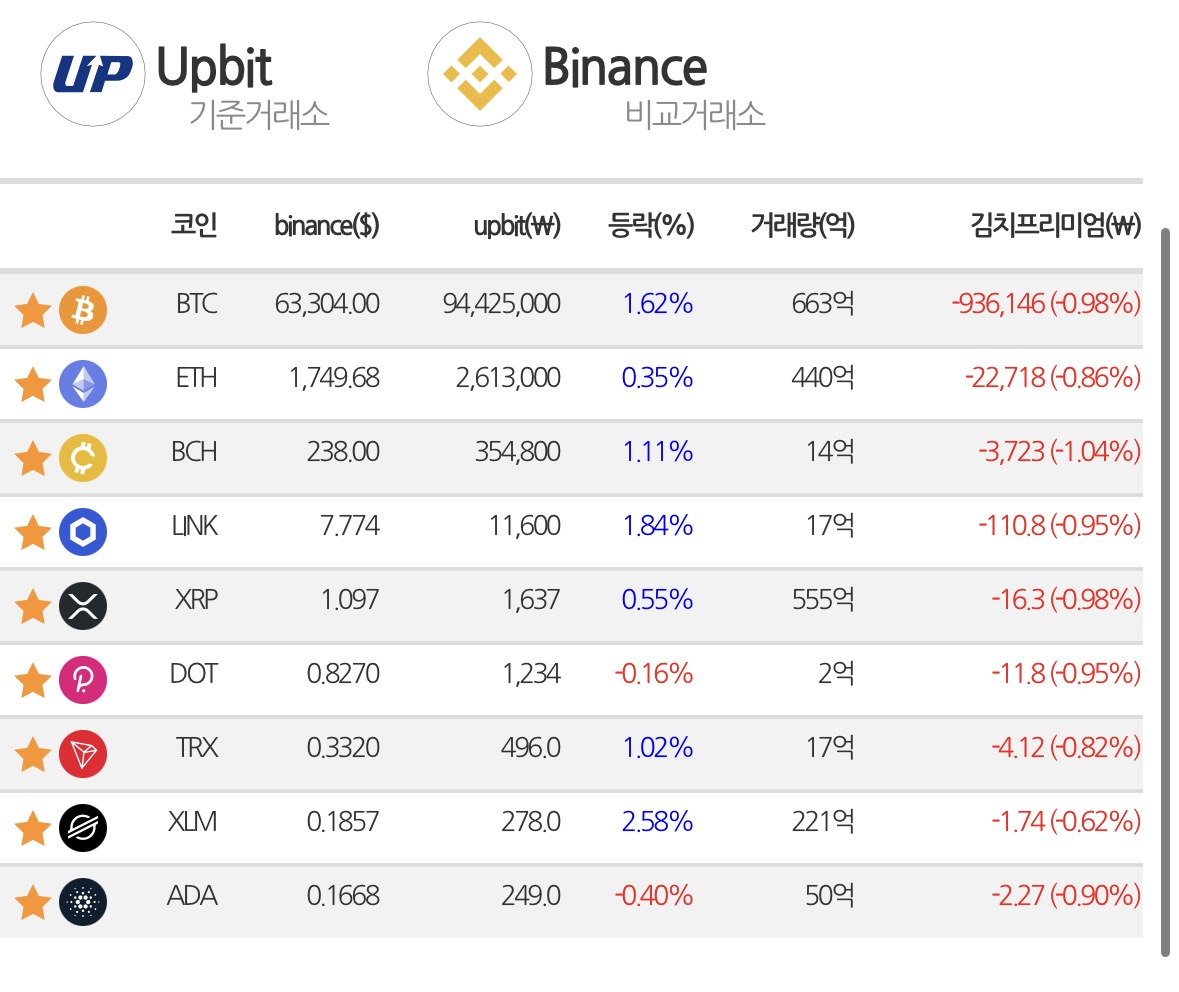The width and height of the screenshot is (1179, 992).
Task: Toggle the favorite star for BCH
Action: pos(33,459)
